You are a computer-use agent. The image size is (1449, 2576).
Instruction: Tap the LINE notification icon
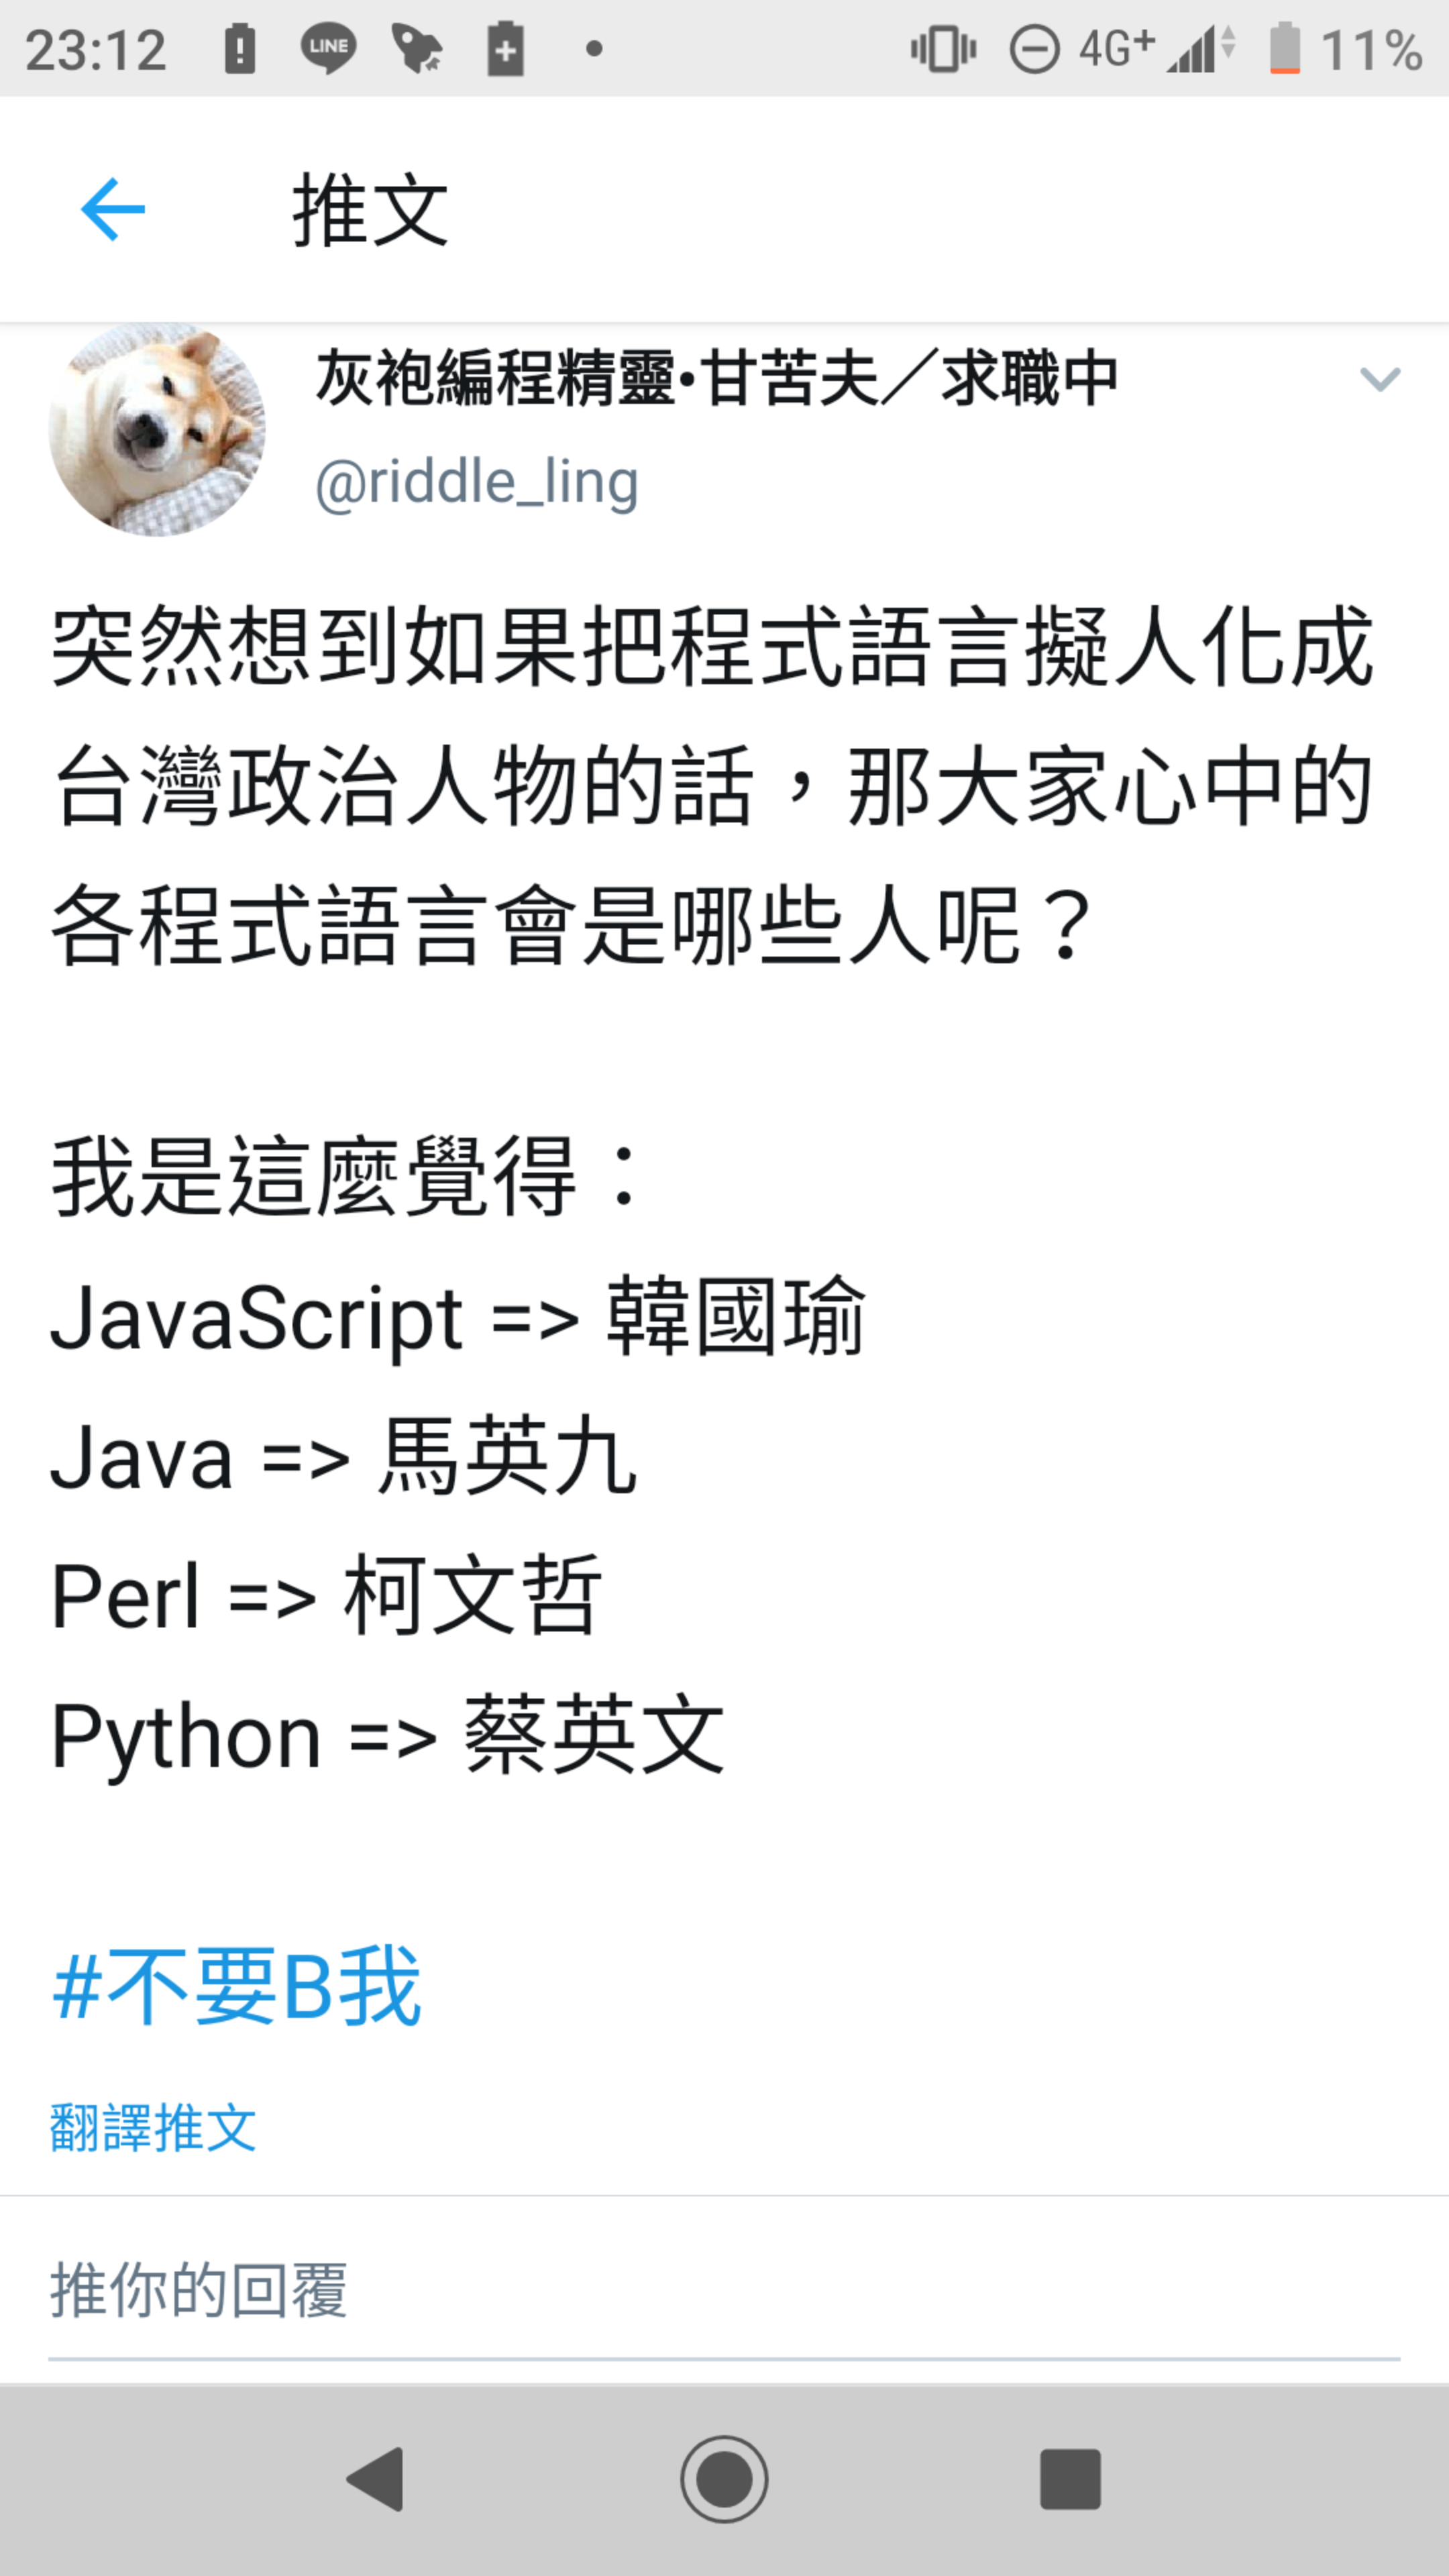pyautogui.click(x=328, y=48)
